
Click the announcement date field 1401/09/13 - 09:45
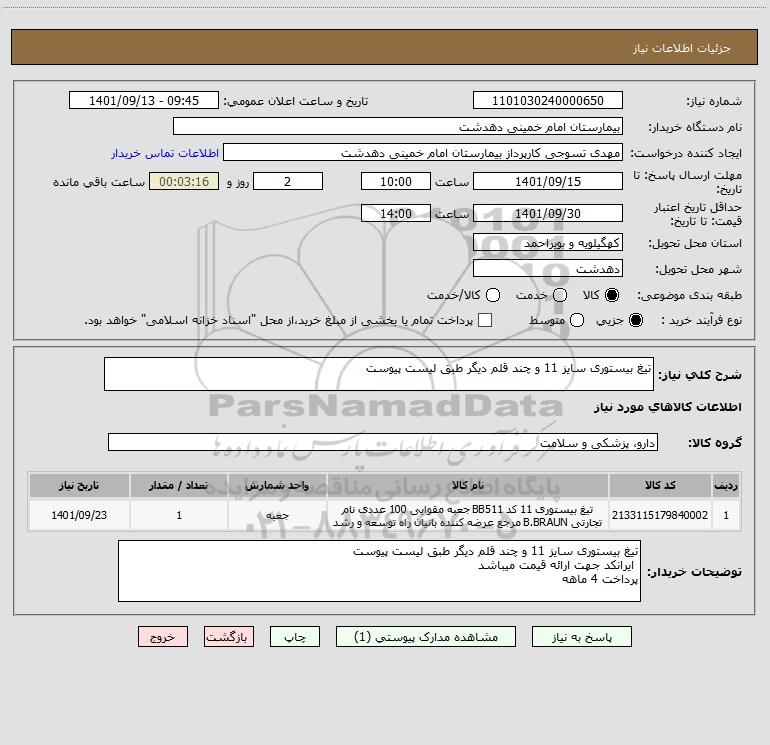(x=144, y=101)
